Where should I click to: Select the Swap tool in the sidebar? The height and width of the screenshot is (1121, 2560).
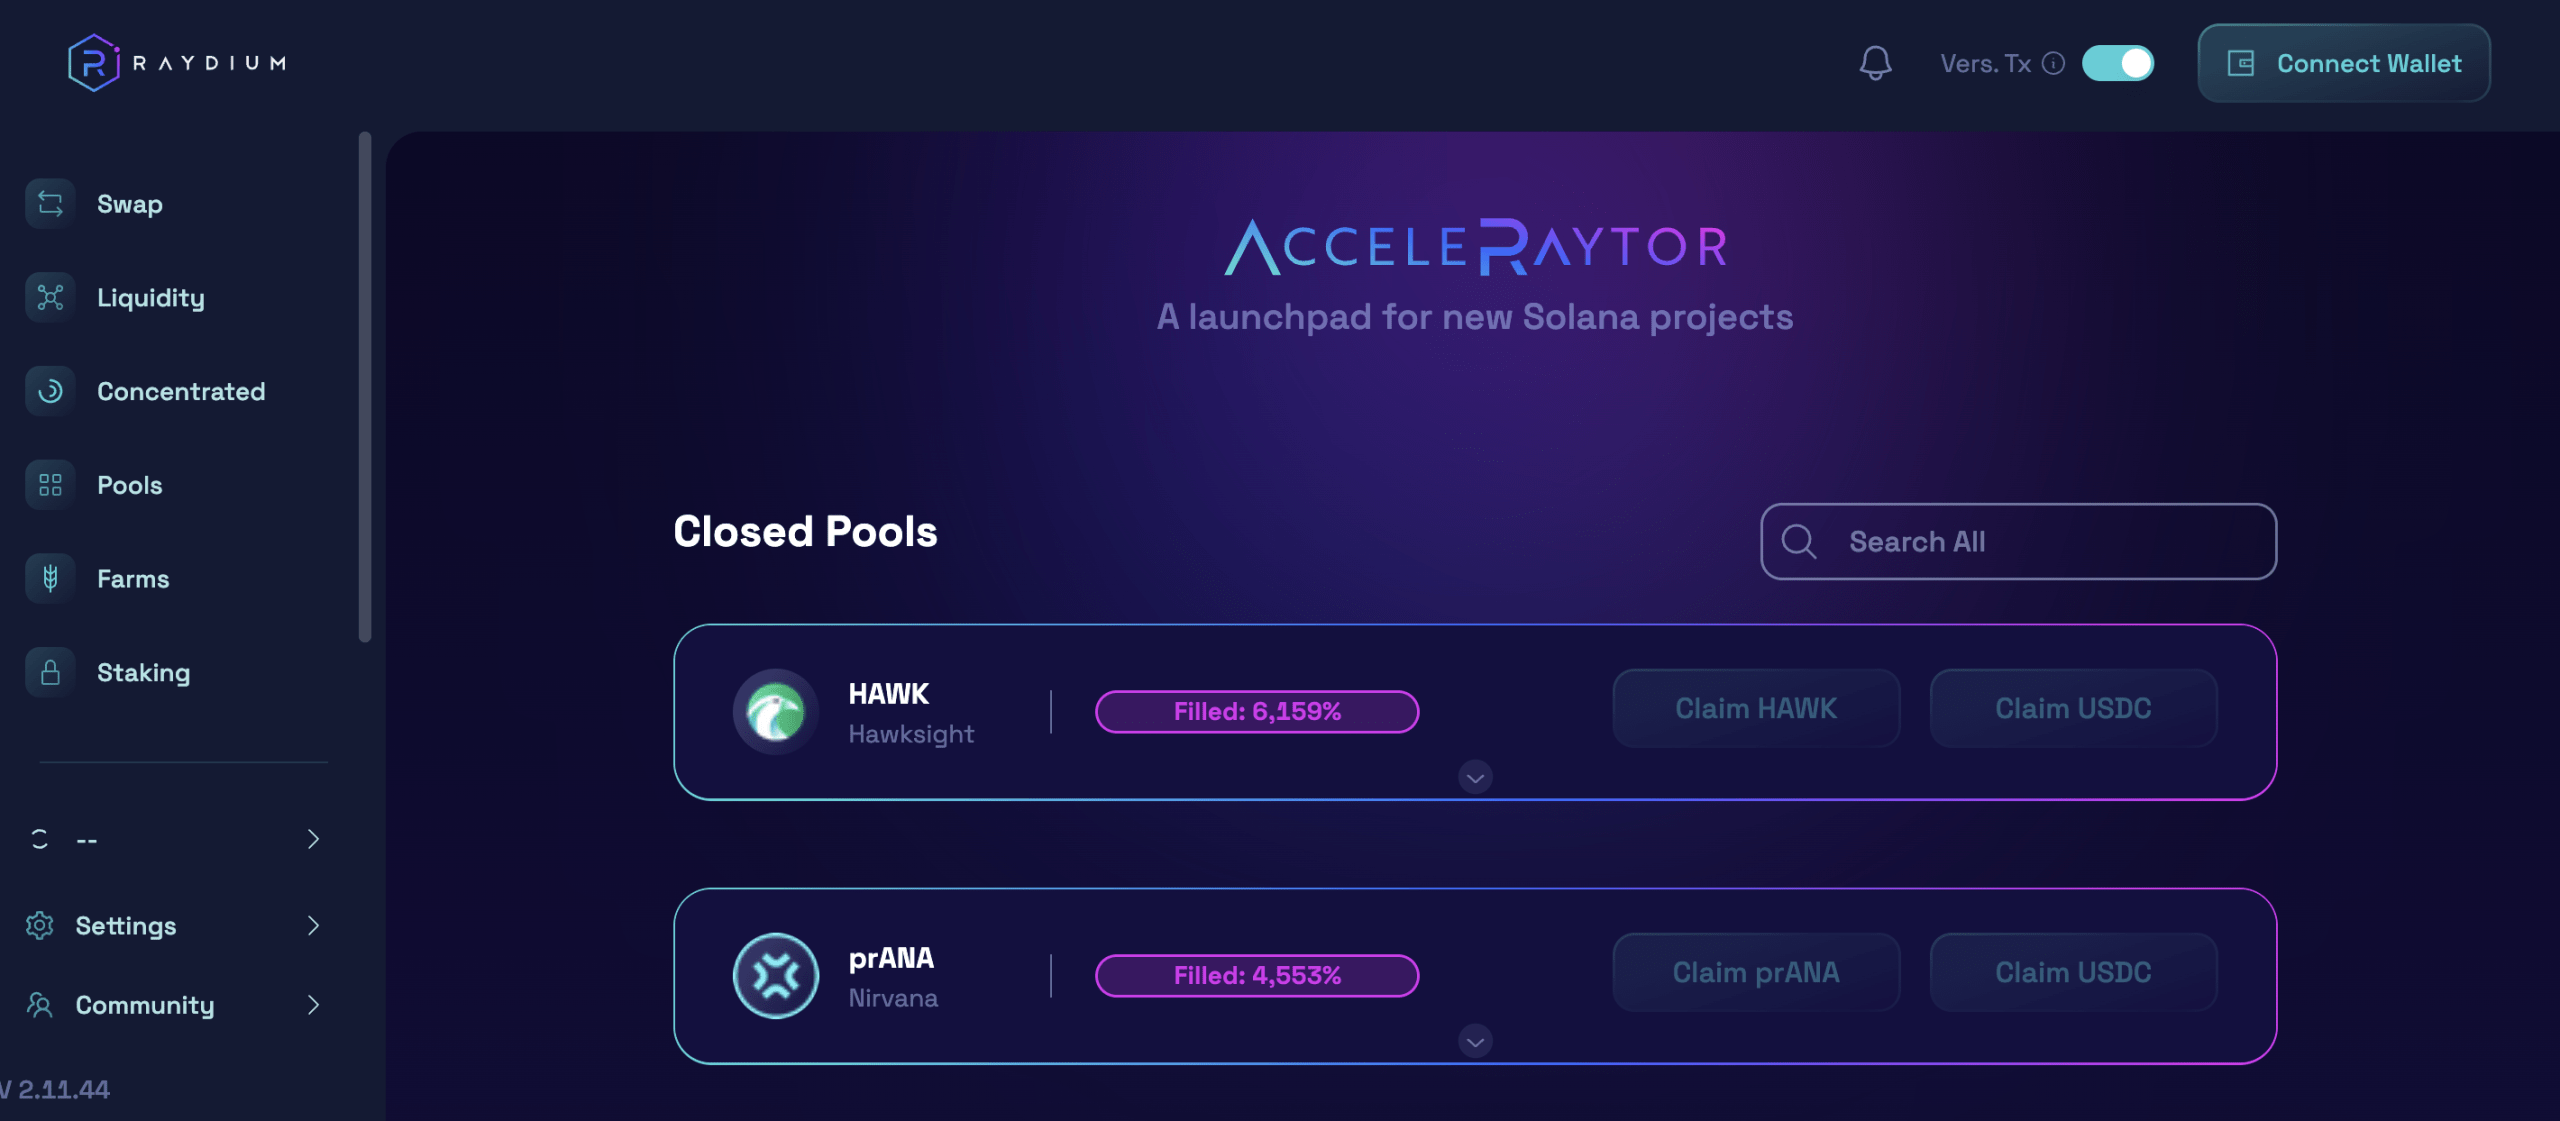(49, 203)
